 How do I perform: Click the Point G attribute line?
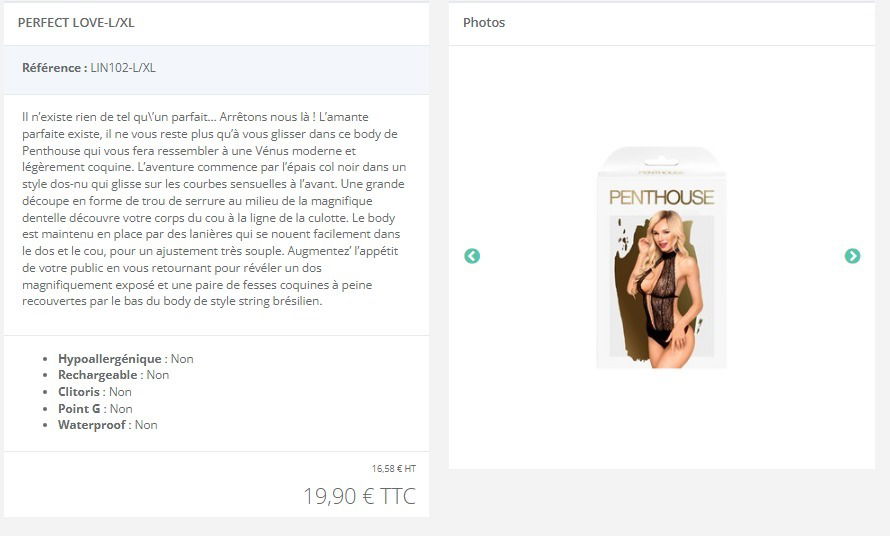(x=95, y=409)
